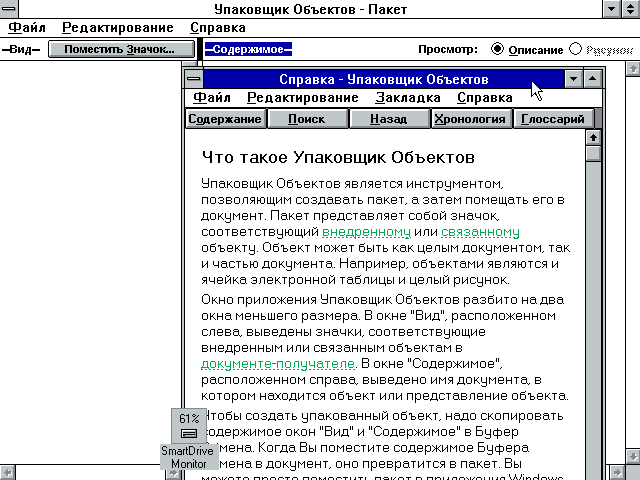The image size is (640, 480).
Task: Open the Закладка menu
Action: tap(408, 98)
